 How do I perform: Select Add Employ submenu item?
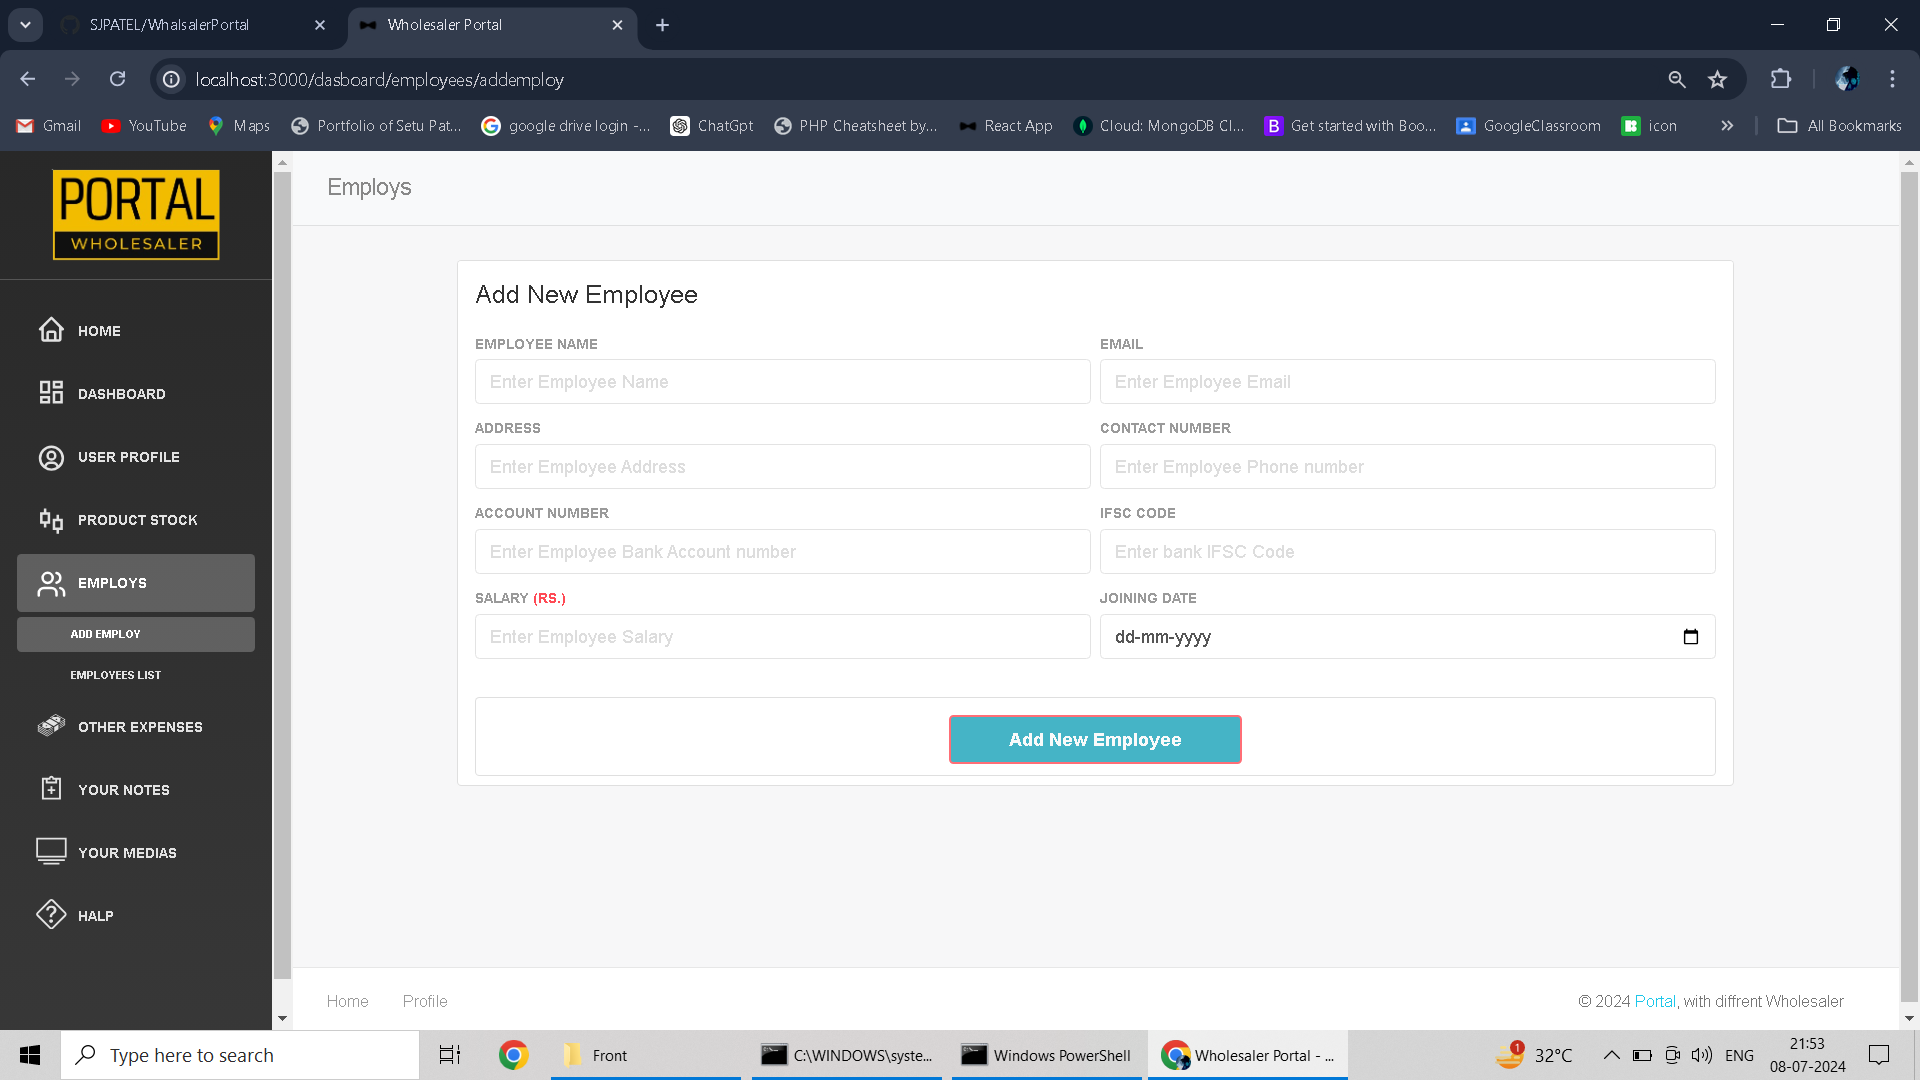105,634
